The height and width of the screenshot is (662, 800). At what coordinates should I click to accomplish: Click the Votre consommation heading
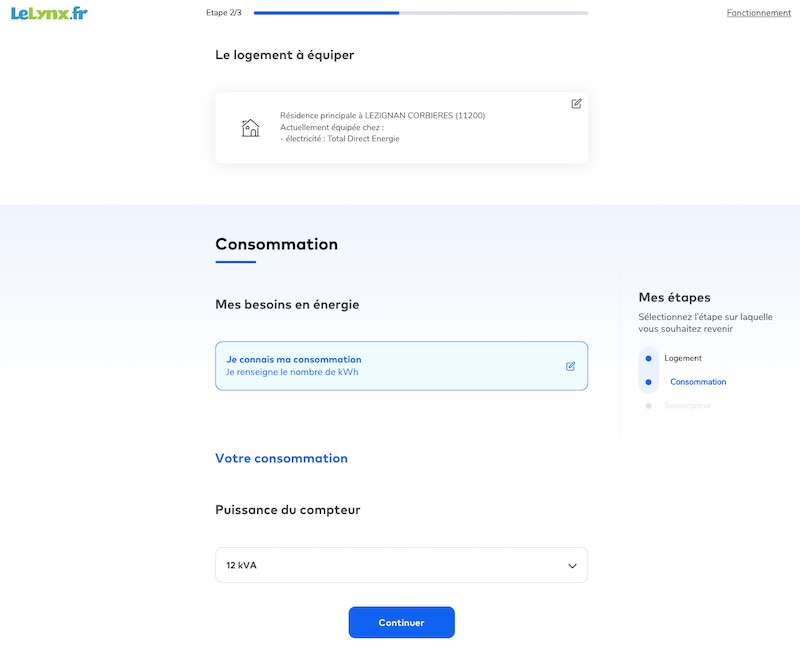[x=282, y=458]
